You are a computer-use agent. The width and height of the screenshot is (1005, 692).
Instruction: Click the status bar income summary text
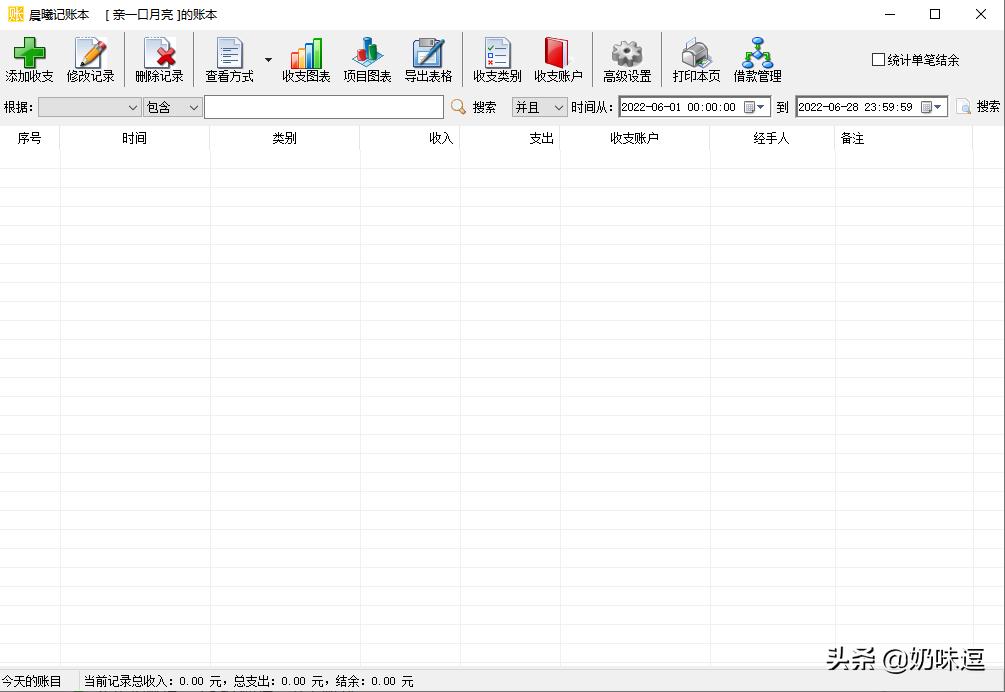coord(249,681)
